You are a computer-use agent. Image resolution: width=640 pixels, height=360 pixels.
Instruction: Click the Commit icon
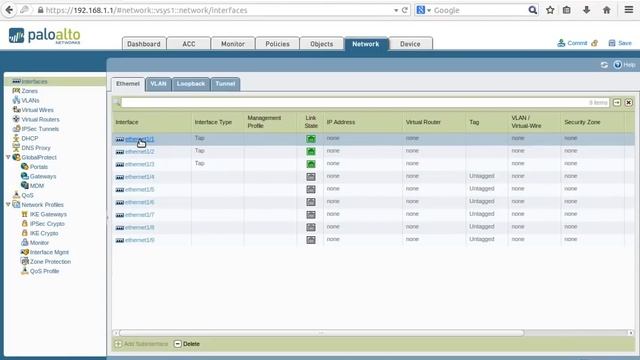point(561,43)
